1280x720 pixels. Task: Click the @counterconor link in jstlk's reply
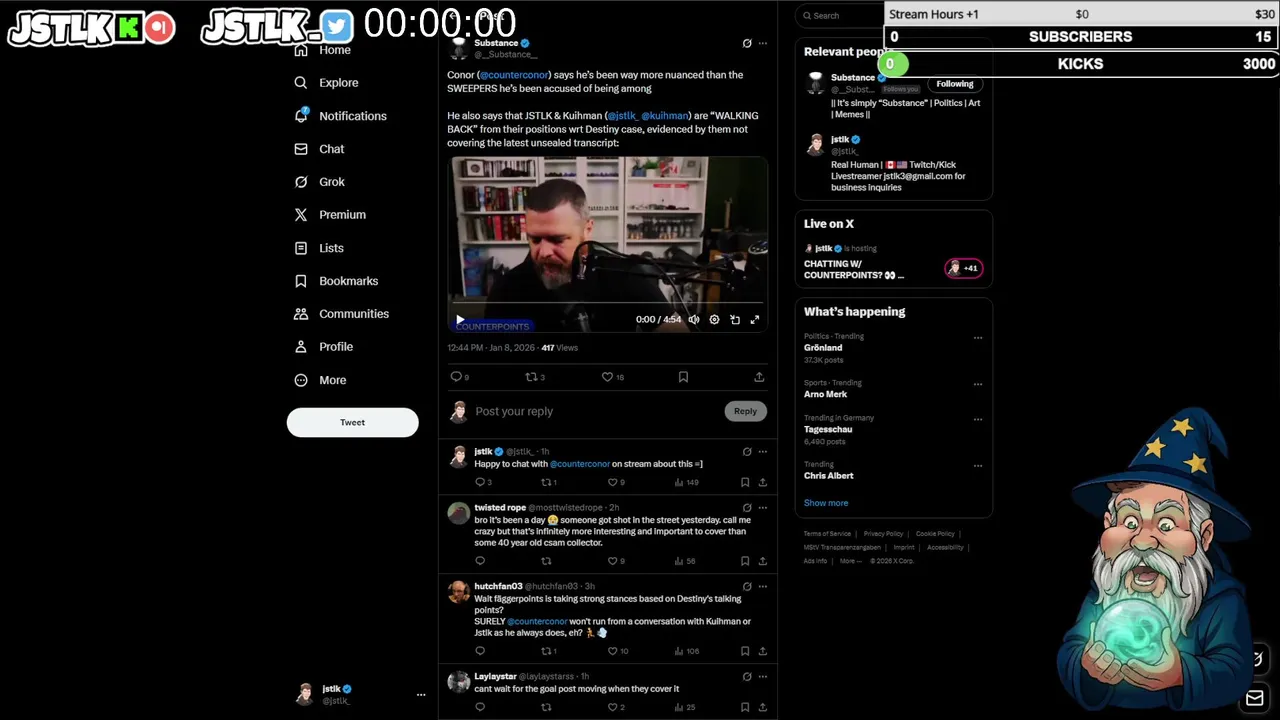click(x=580, y=464)
